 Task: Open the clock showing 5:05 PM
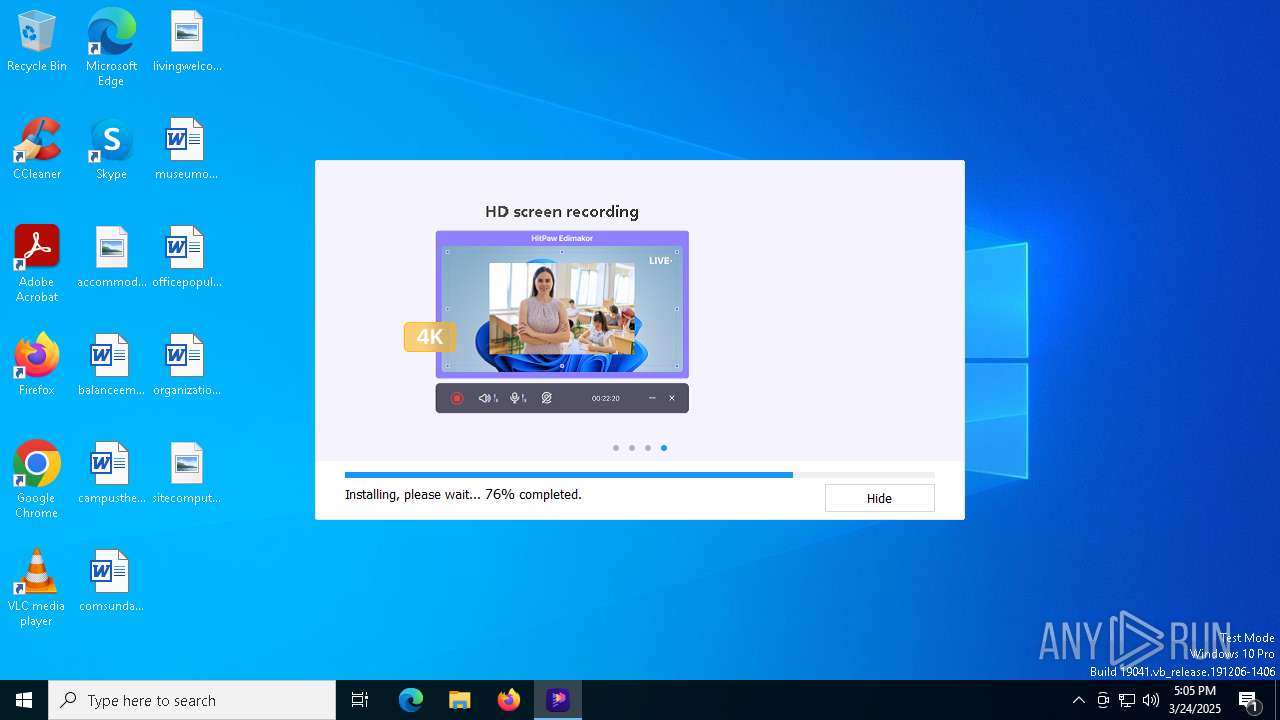(1195, 700)
